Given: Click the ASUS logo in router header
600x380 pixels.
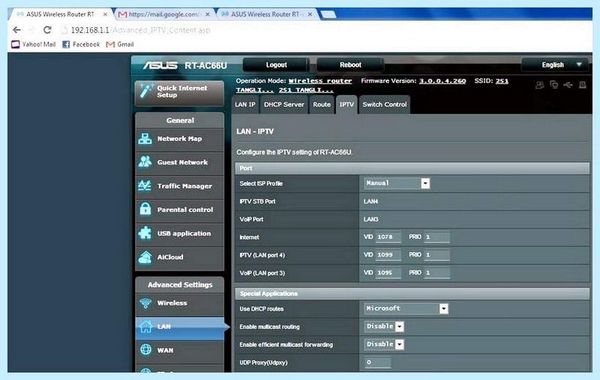Looking at the screenshot, I should pyautogui.click(x=160, y=65).
